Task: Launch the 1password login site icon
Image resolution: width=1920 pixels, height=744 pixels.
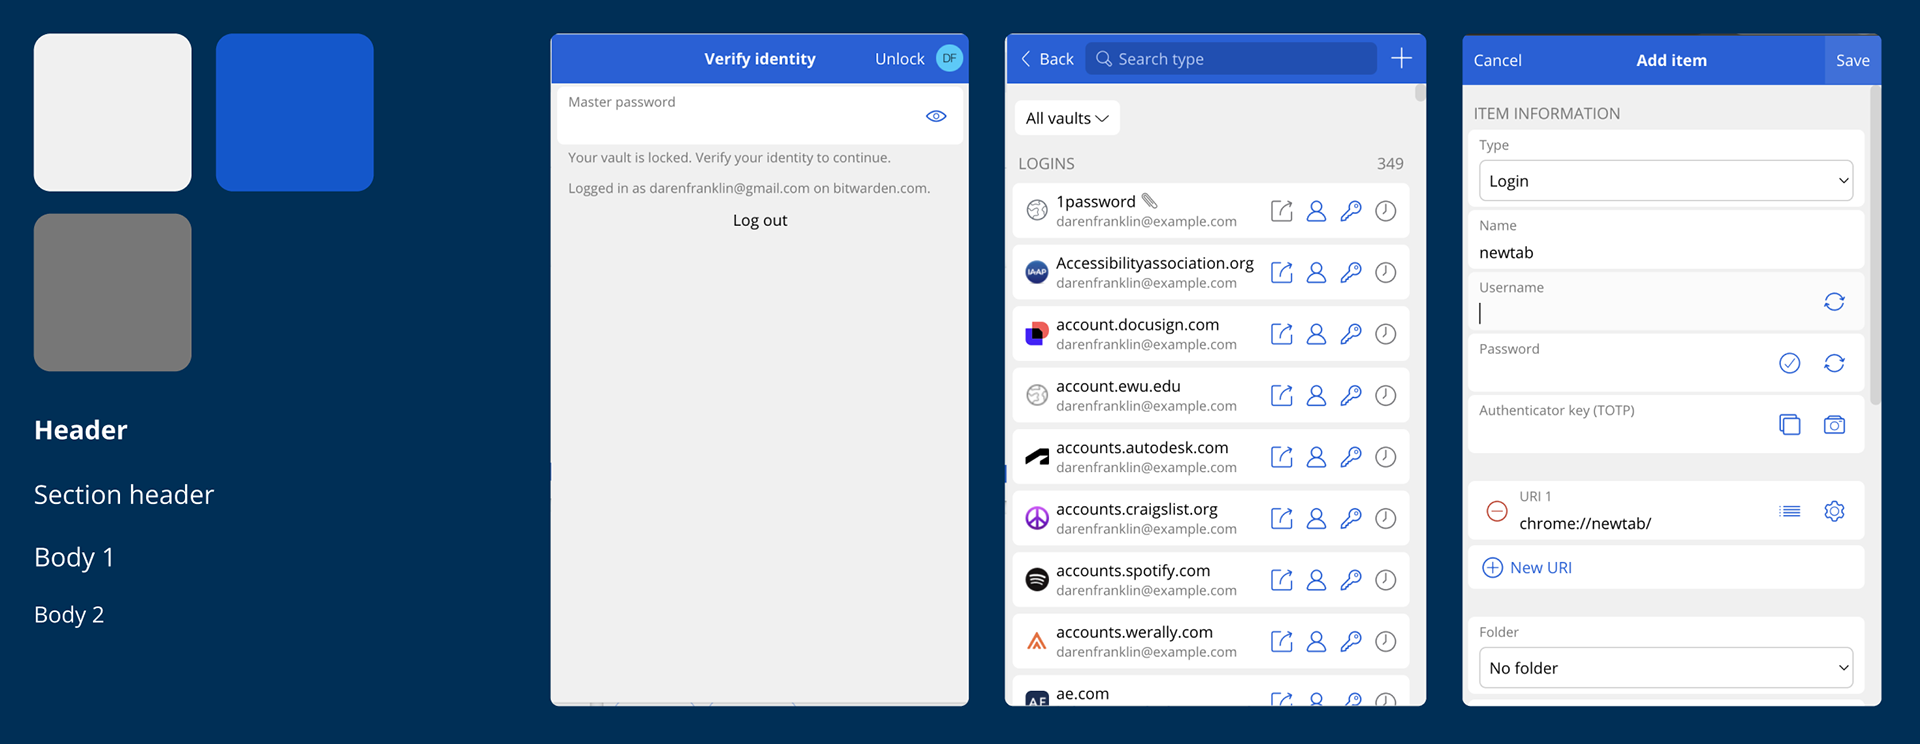Action: (x=1281, y=211)
